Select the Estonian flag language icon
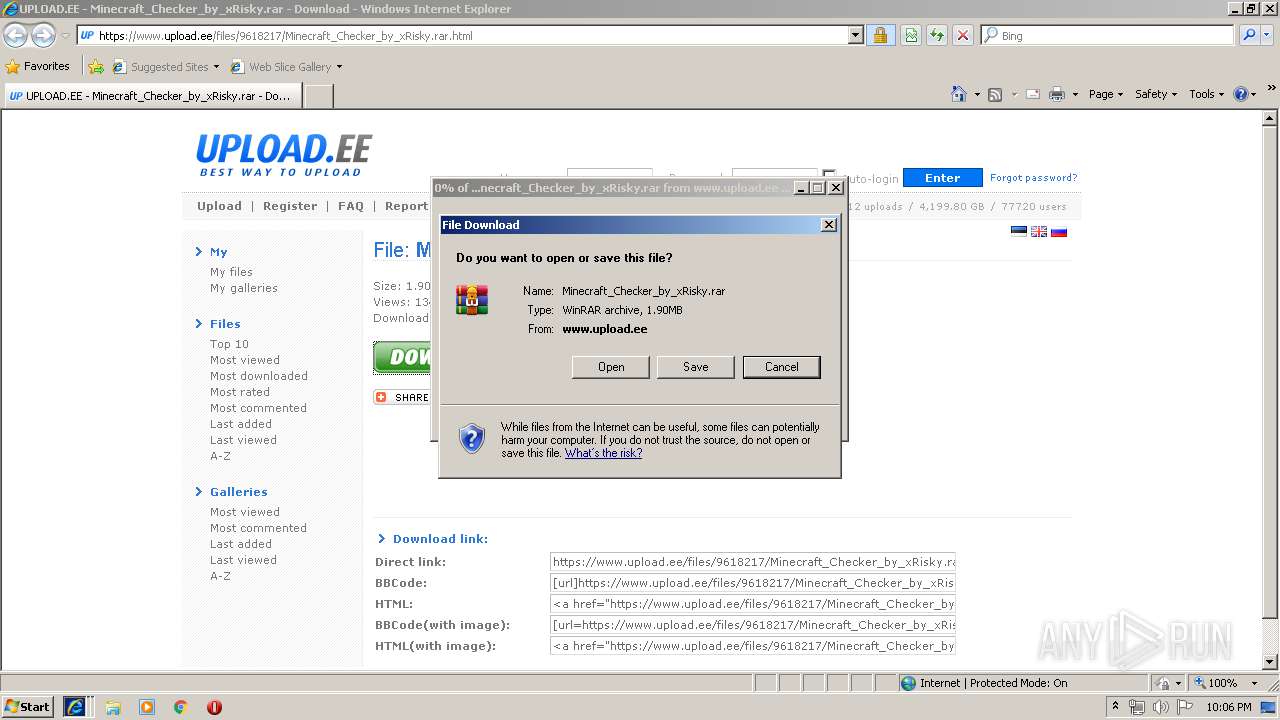 click(x=1019, y=231)
